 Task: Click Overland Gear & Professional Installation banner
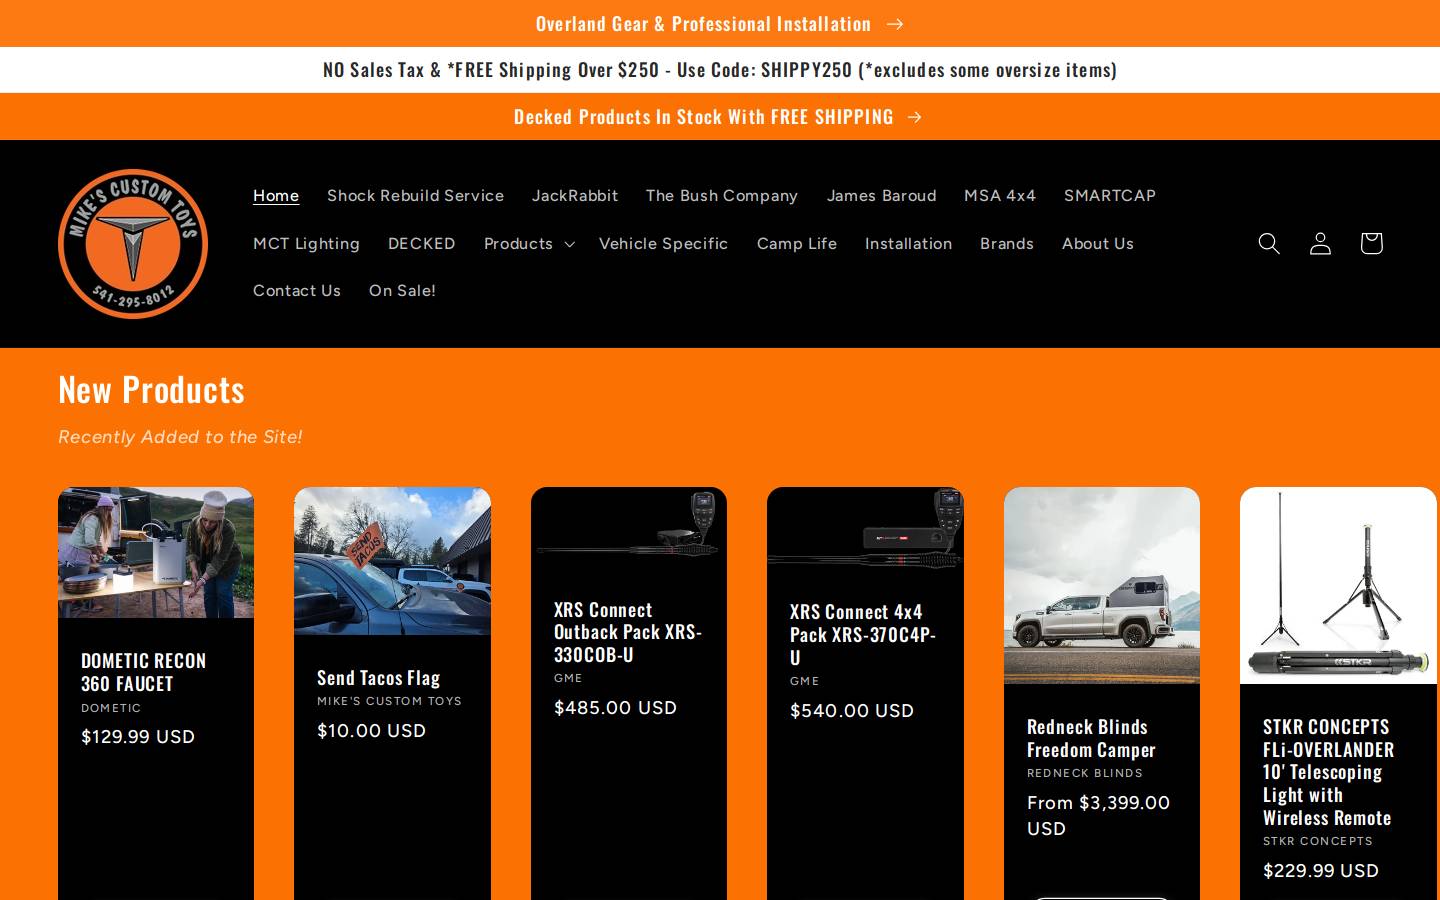(x=720, y=23)
